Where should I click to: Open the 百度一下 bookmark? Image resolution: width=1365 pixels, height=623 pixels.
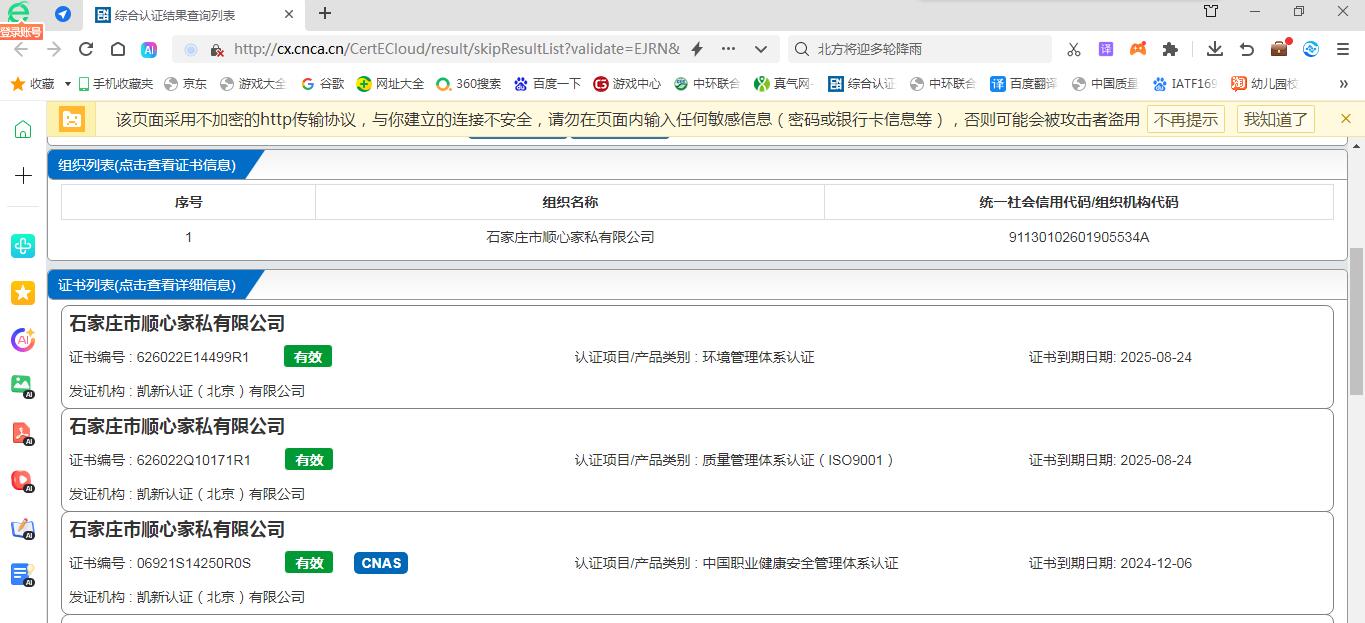547,84
